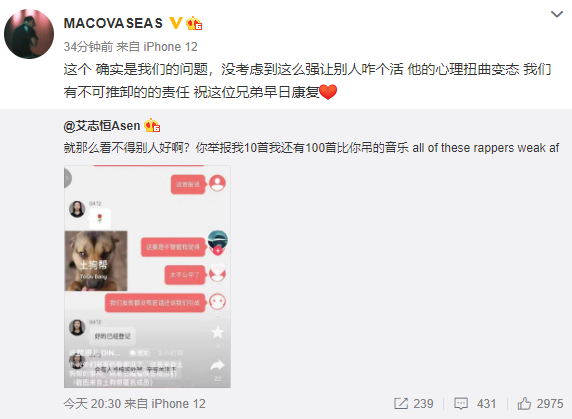The height and width of the screenshot is (419, 572).
Task: Click the orange V verification badge
Action: (176, 23)
